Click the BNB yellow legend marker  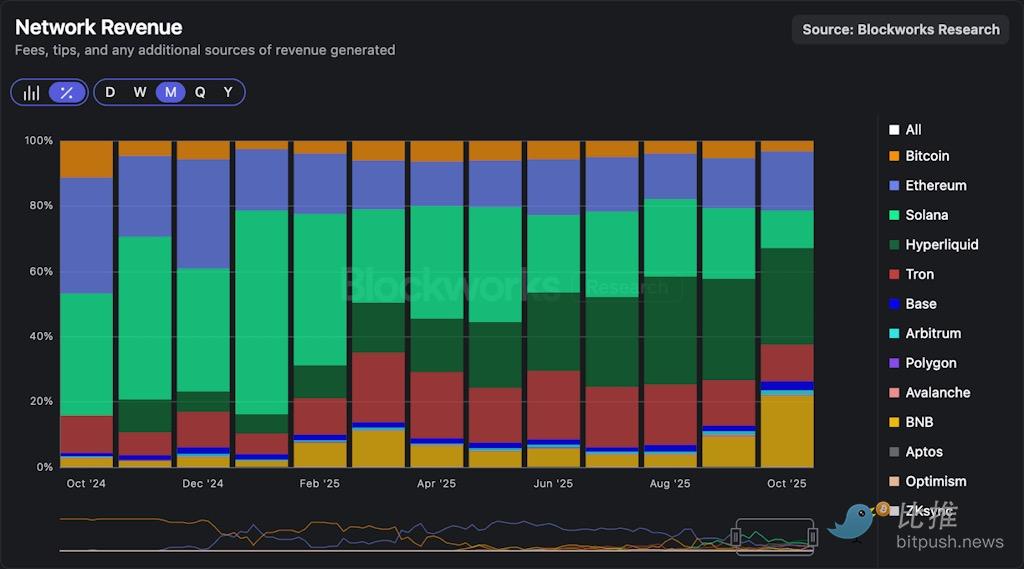[x=894, y=423]
